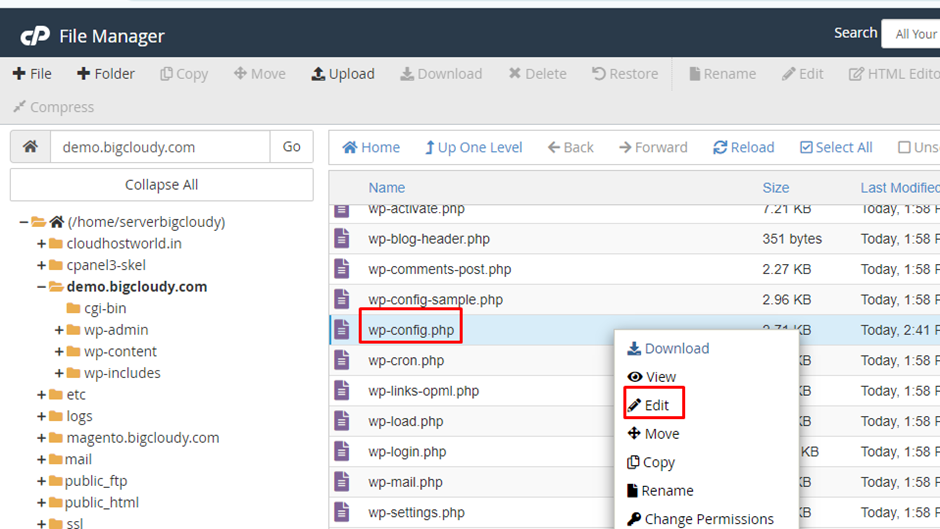This screenshot has height=529, width=940.
Task: Expand the magento.bigcloudy.com folder
Action: coord(41,438)
